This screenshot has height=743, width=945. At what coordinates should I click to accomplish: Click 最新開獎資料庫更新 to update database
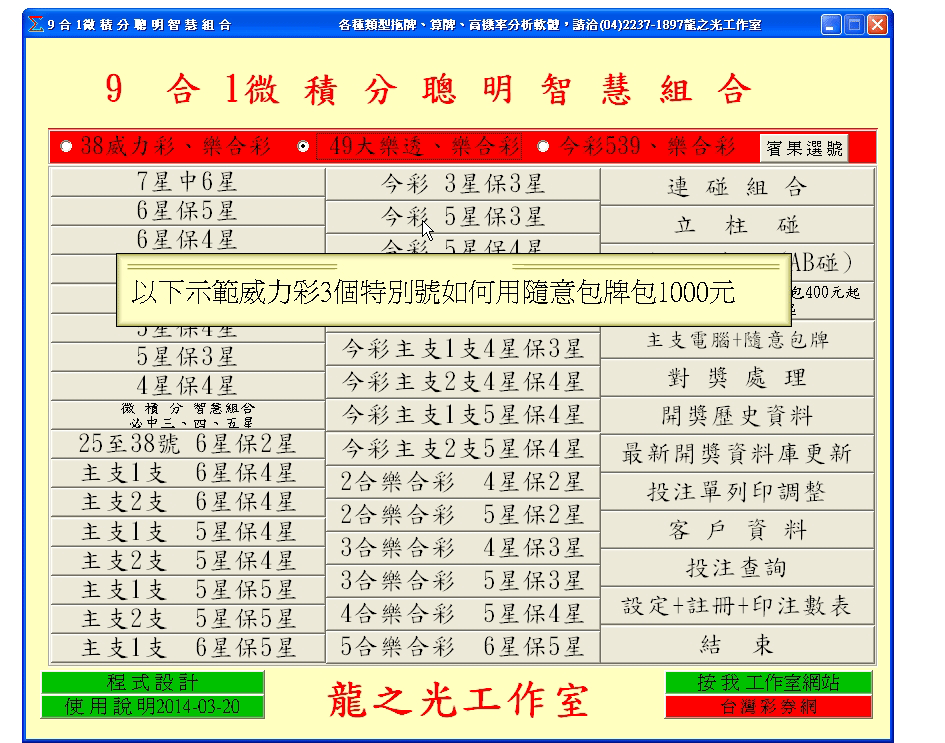tap(737, 454)
